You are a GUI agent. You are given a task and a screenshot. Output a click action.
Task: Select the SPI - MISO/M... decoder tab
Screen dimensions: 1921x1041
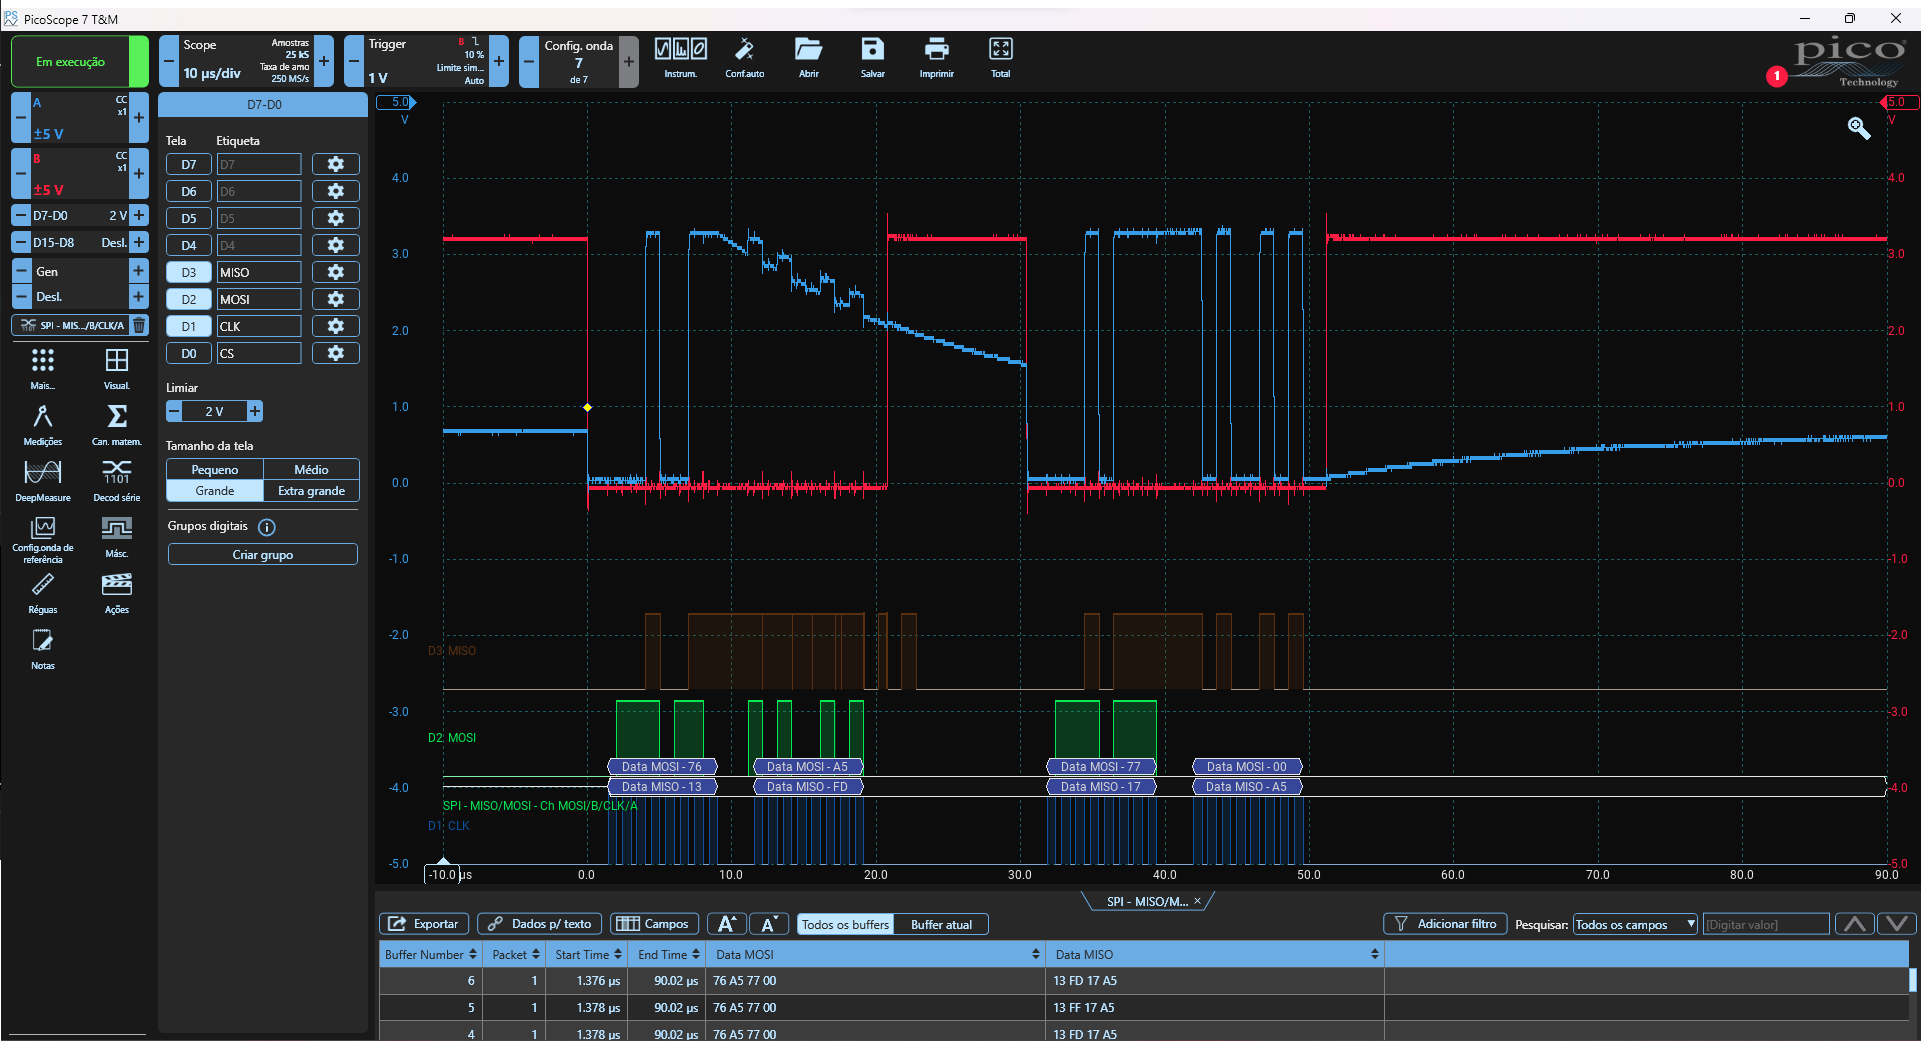tap(1146, 901)
